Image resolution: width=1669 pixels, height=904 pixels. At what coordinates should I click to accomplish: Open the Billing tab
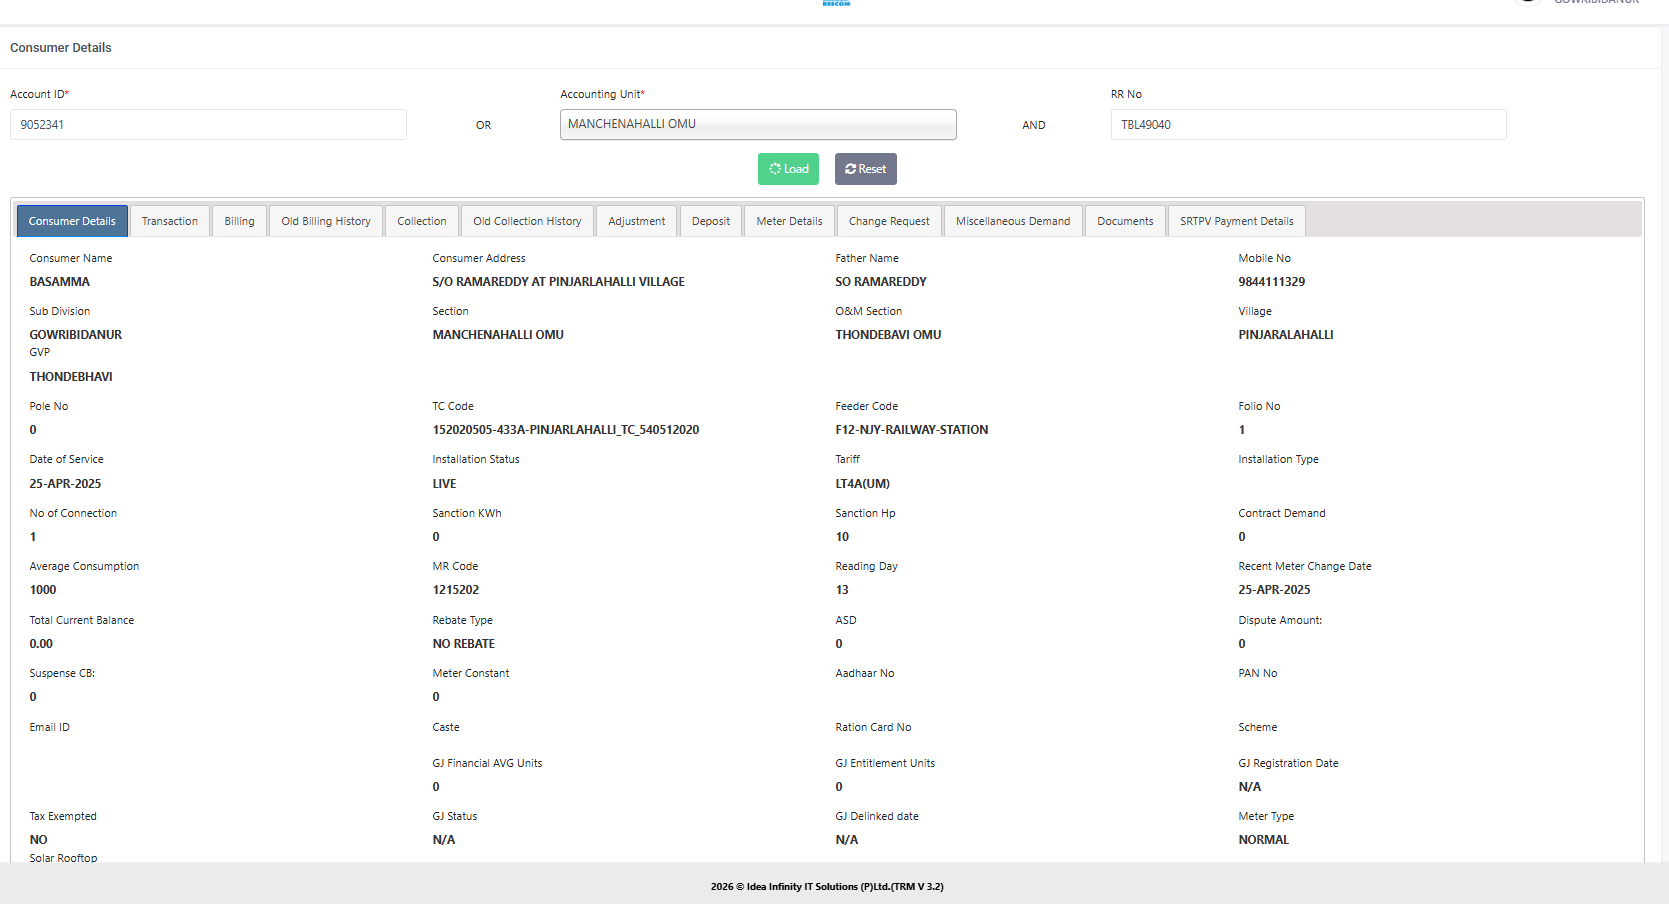click(239, 221)
